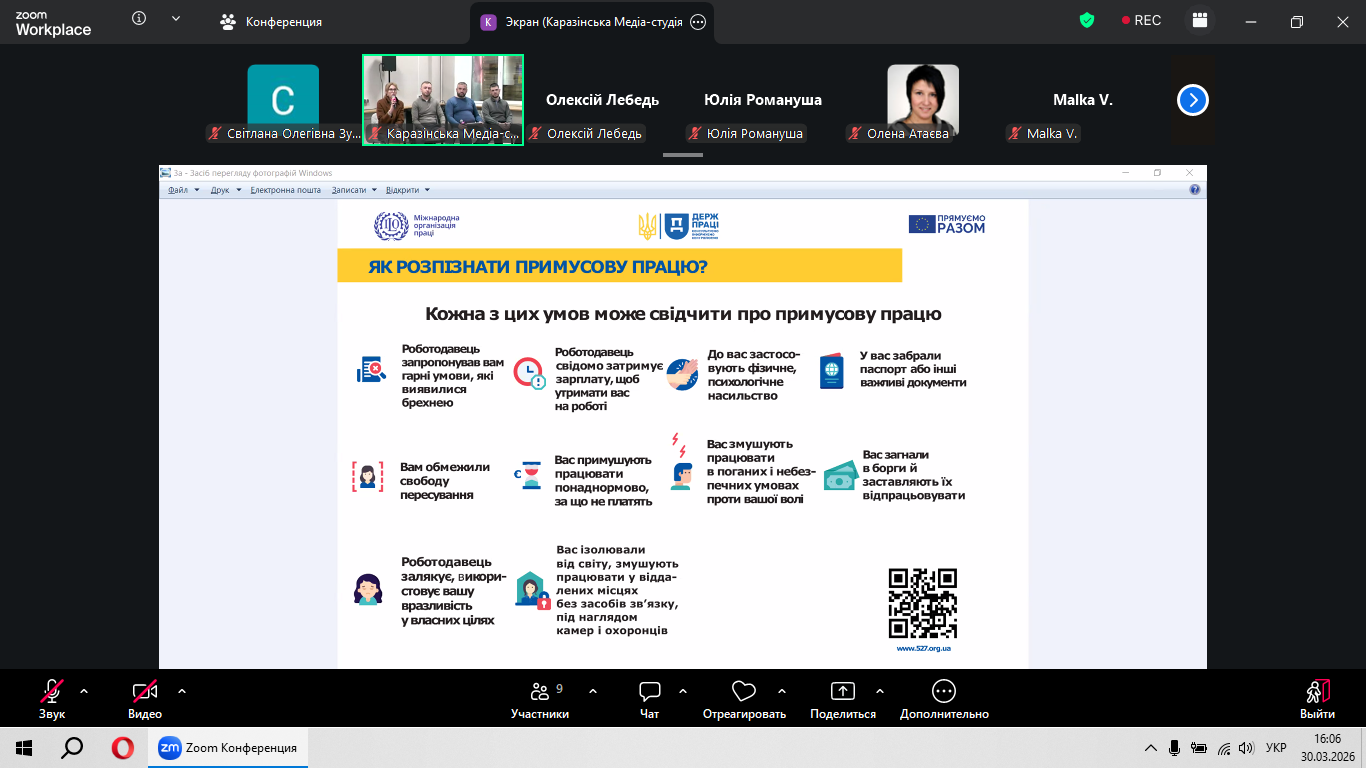The image size is (1366, 768).
Task: Open the Чат panel
Action: pyautogui.click(x=650, y=699)
